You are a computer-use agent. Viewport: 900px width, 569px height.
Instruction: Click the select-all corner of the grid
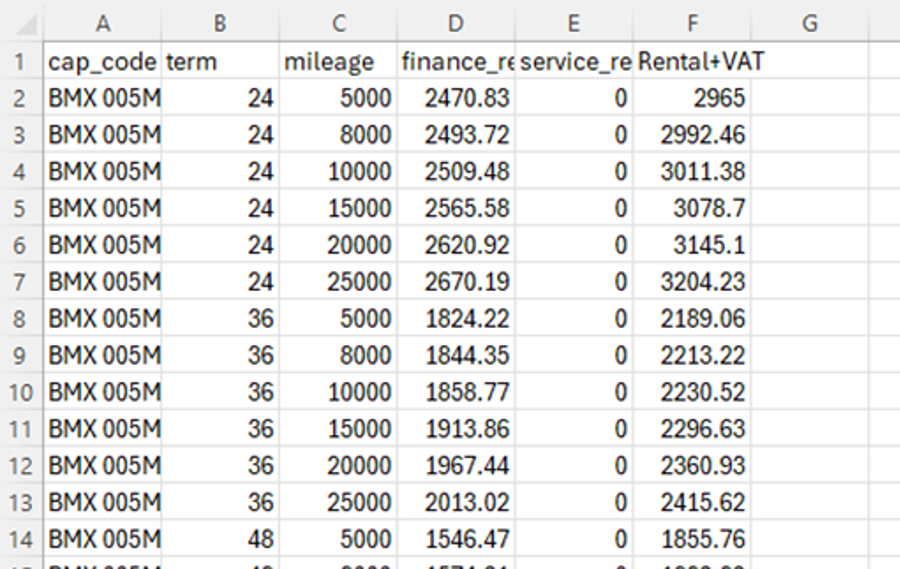point(20,23)
